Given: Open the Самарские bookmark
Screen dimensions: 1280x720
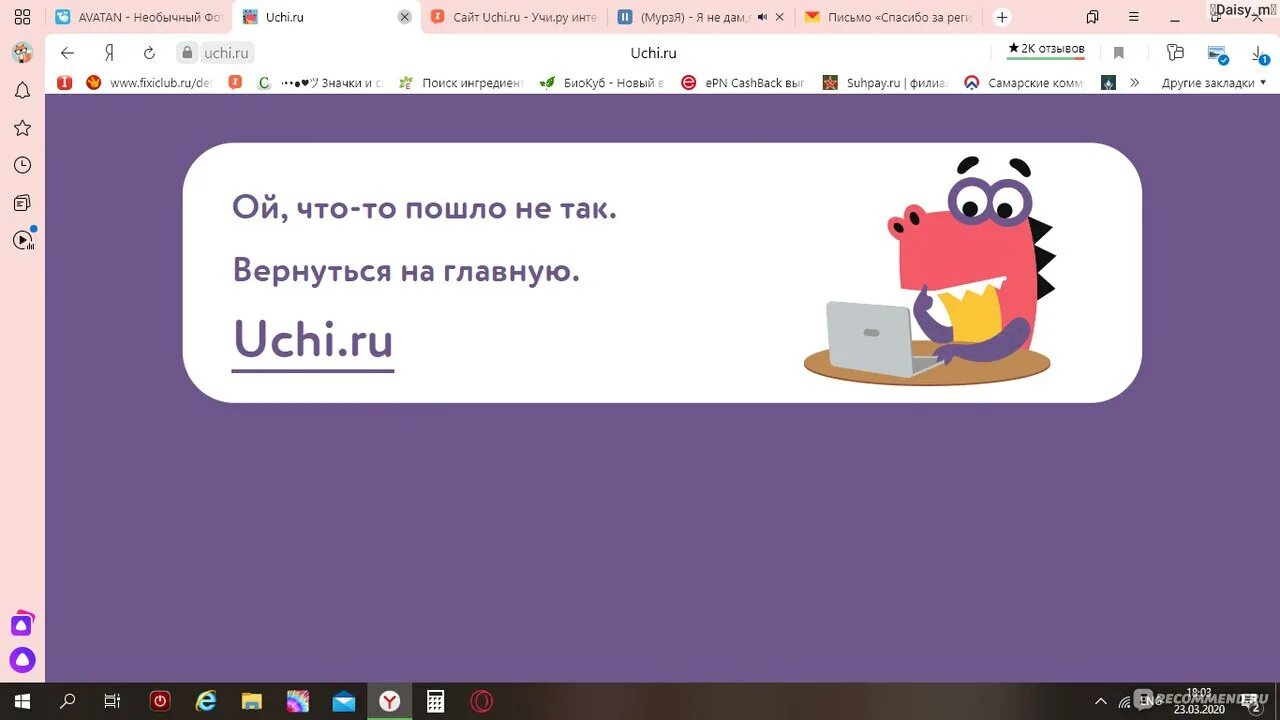Looking at the screenshot, I should [1025, 83].
